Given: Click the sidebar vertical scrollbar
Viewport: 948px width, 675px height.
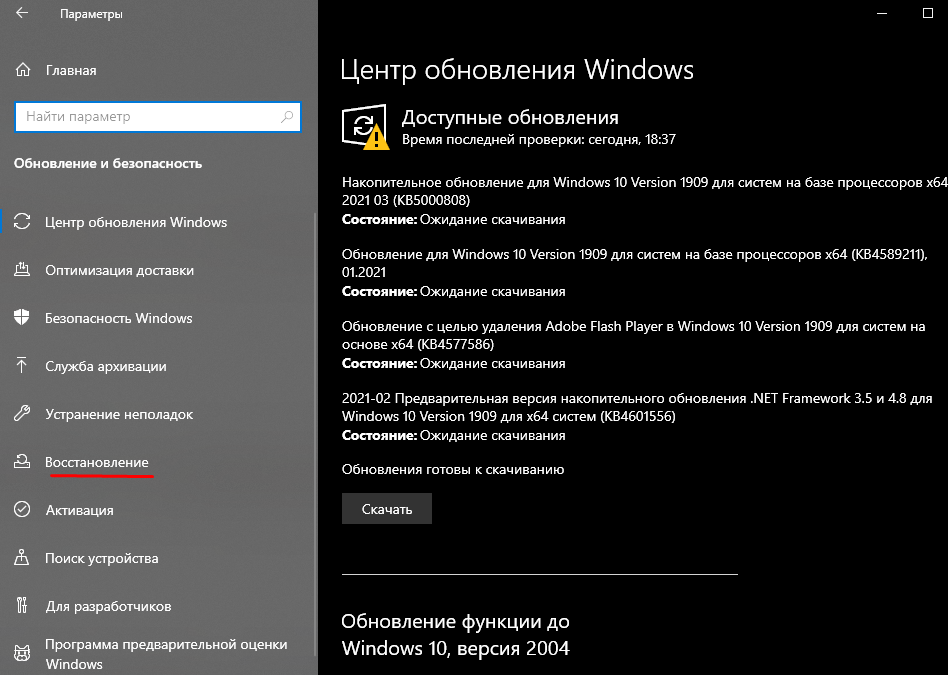Looking at the screenshot, I should pyautogui.click(x=315, y=400).
